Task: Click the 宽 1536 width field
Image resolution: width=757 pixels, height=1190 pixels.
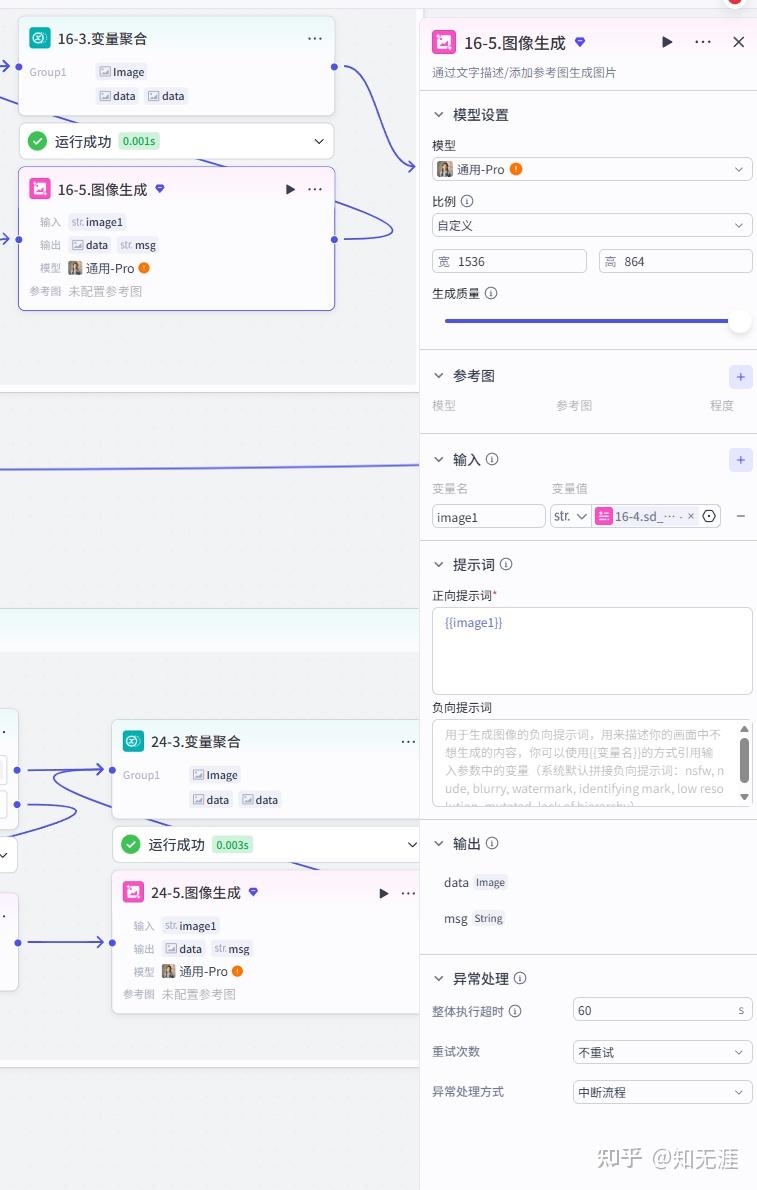Action: 509,261
